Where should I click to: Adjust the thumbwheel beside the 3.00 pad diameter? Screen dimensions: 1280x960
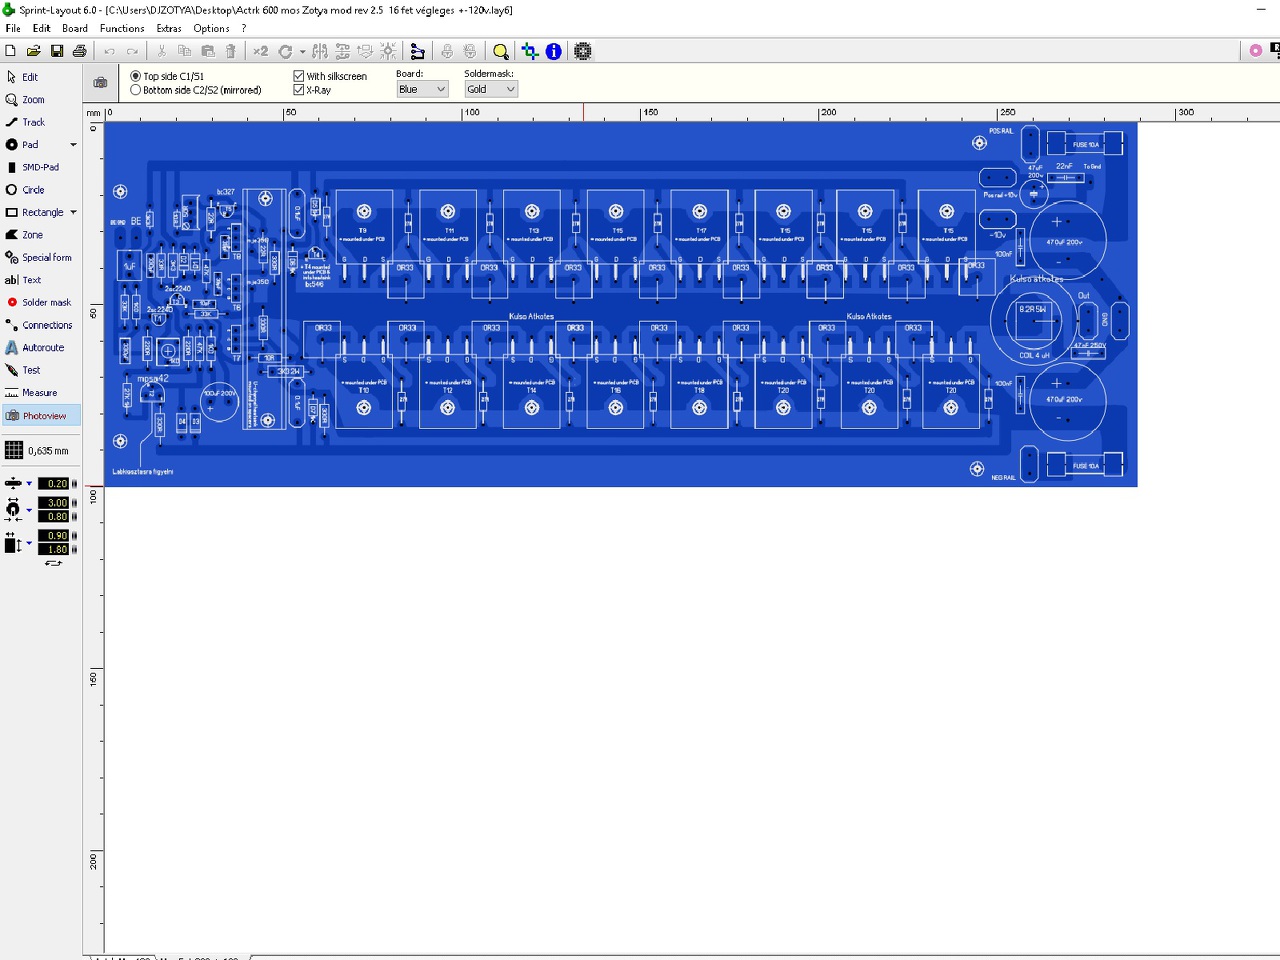74,503
